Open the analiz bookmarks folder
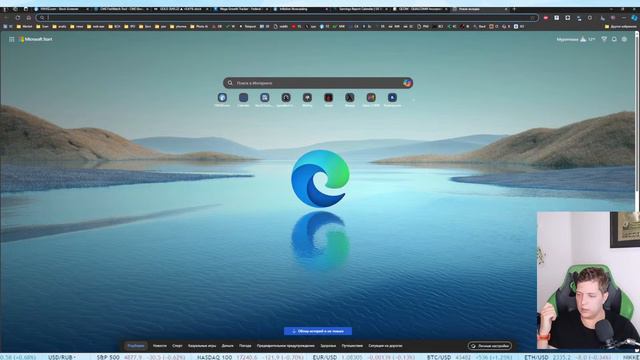 coord(59,27)
